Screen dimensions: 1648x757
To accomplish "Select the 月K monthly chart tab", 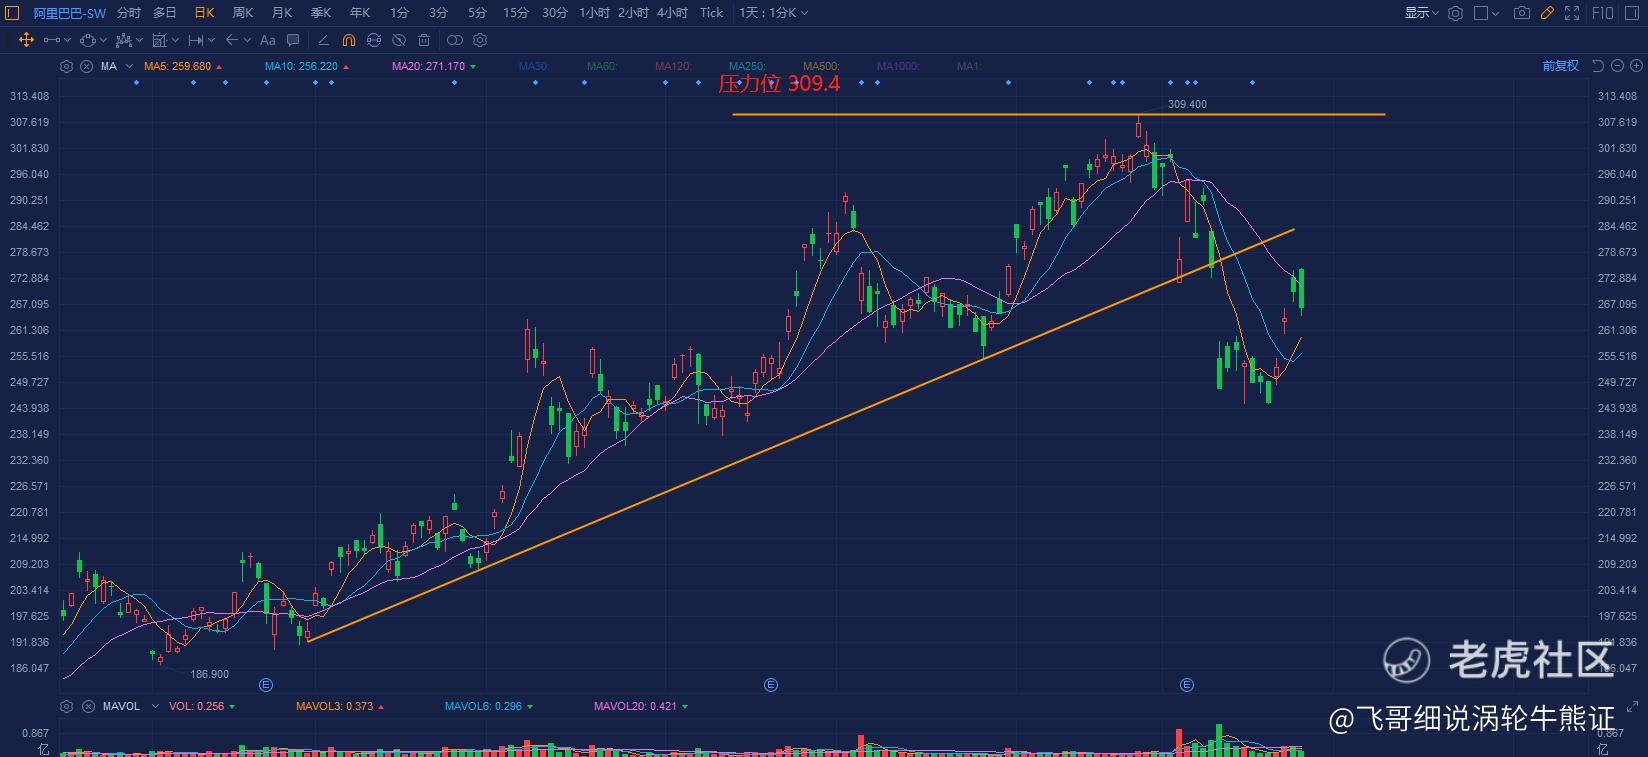I will click(282, 13).
